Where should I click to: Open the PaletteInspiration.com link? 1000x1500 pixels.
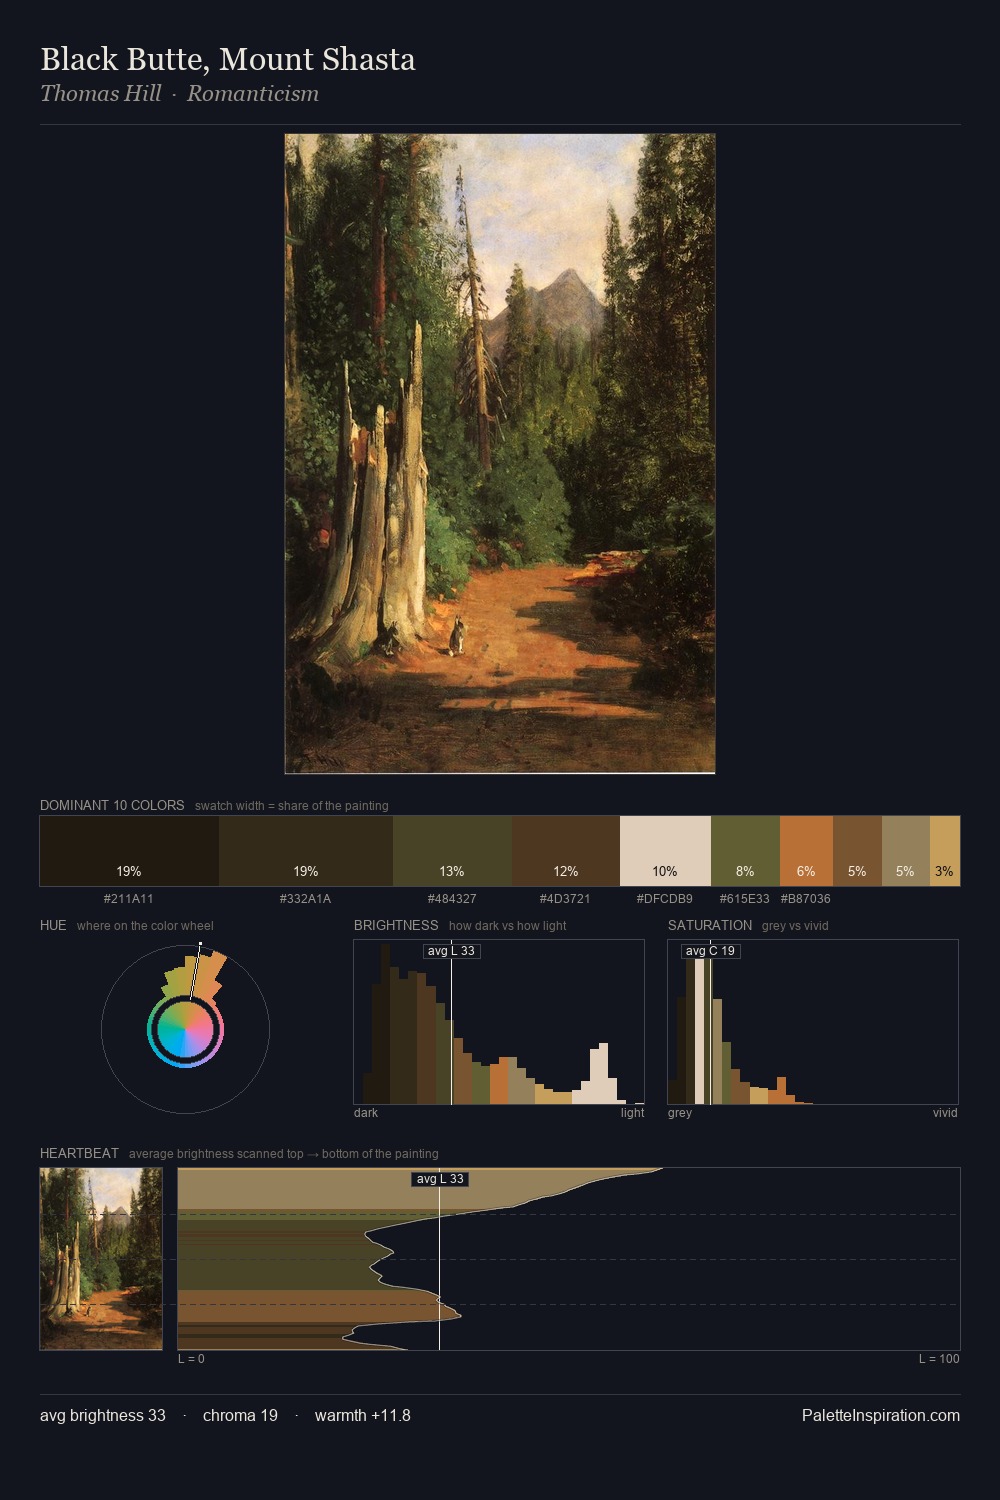click(x=881, y=1415)
